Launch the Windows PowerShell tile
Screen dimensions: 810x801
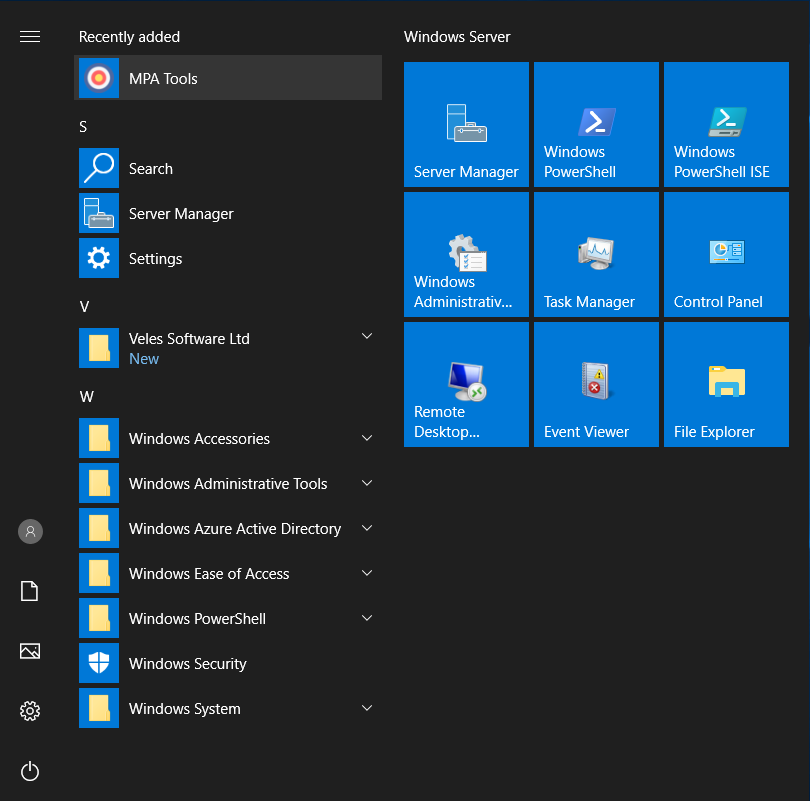click(596, 124)
